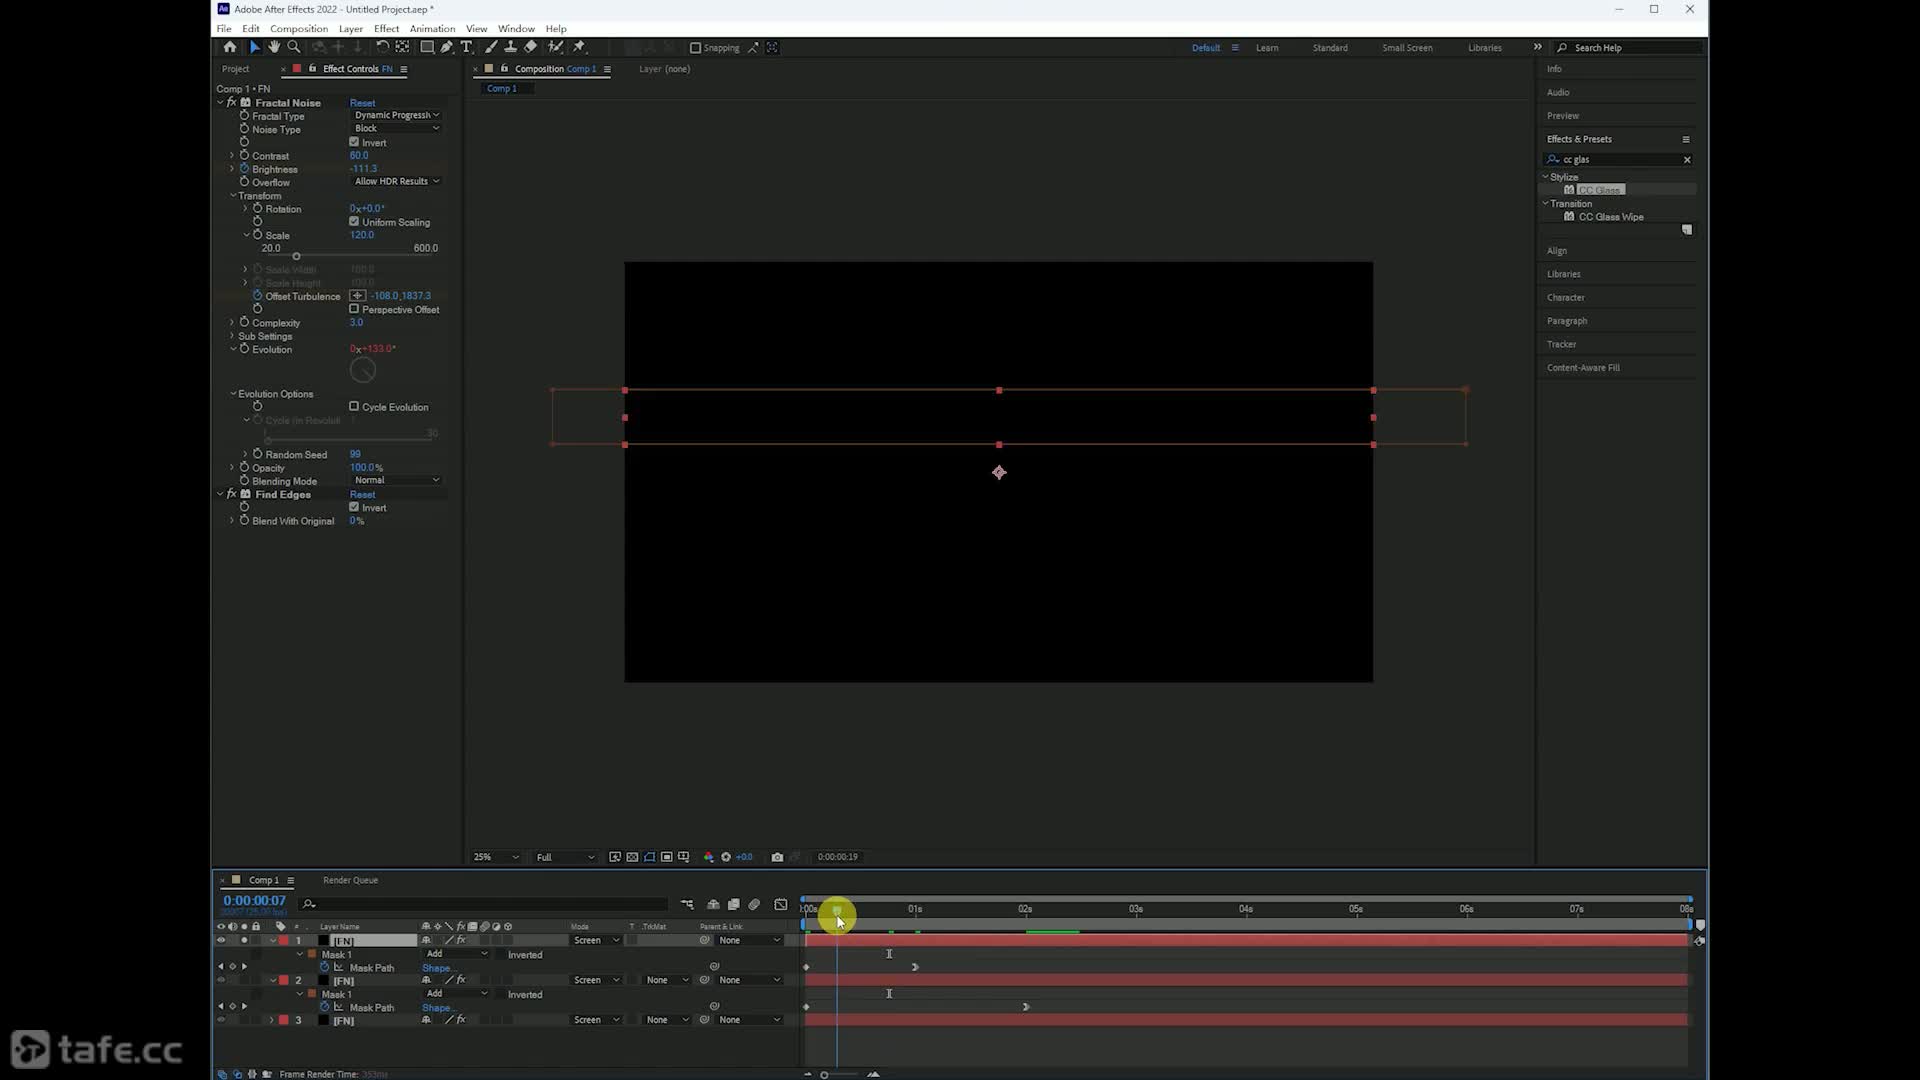Viewport: 1920px width, 1080px height.
Task: Open the Noise Type dropdown
Action: click(396, 128)
